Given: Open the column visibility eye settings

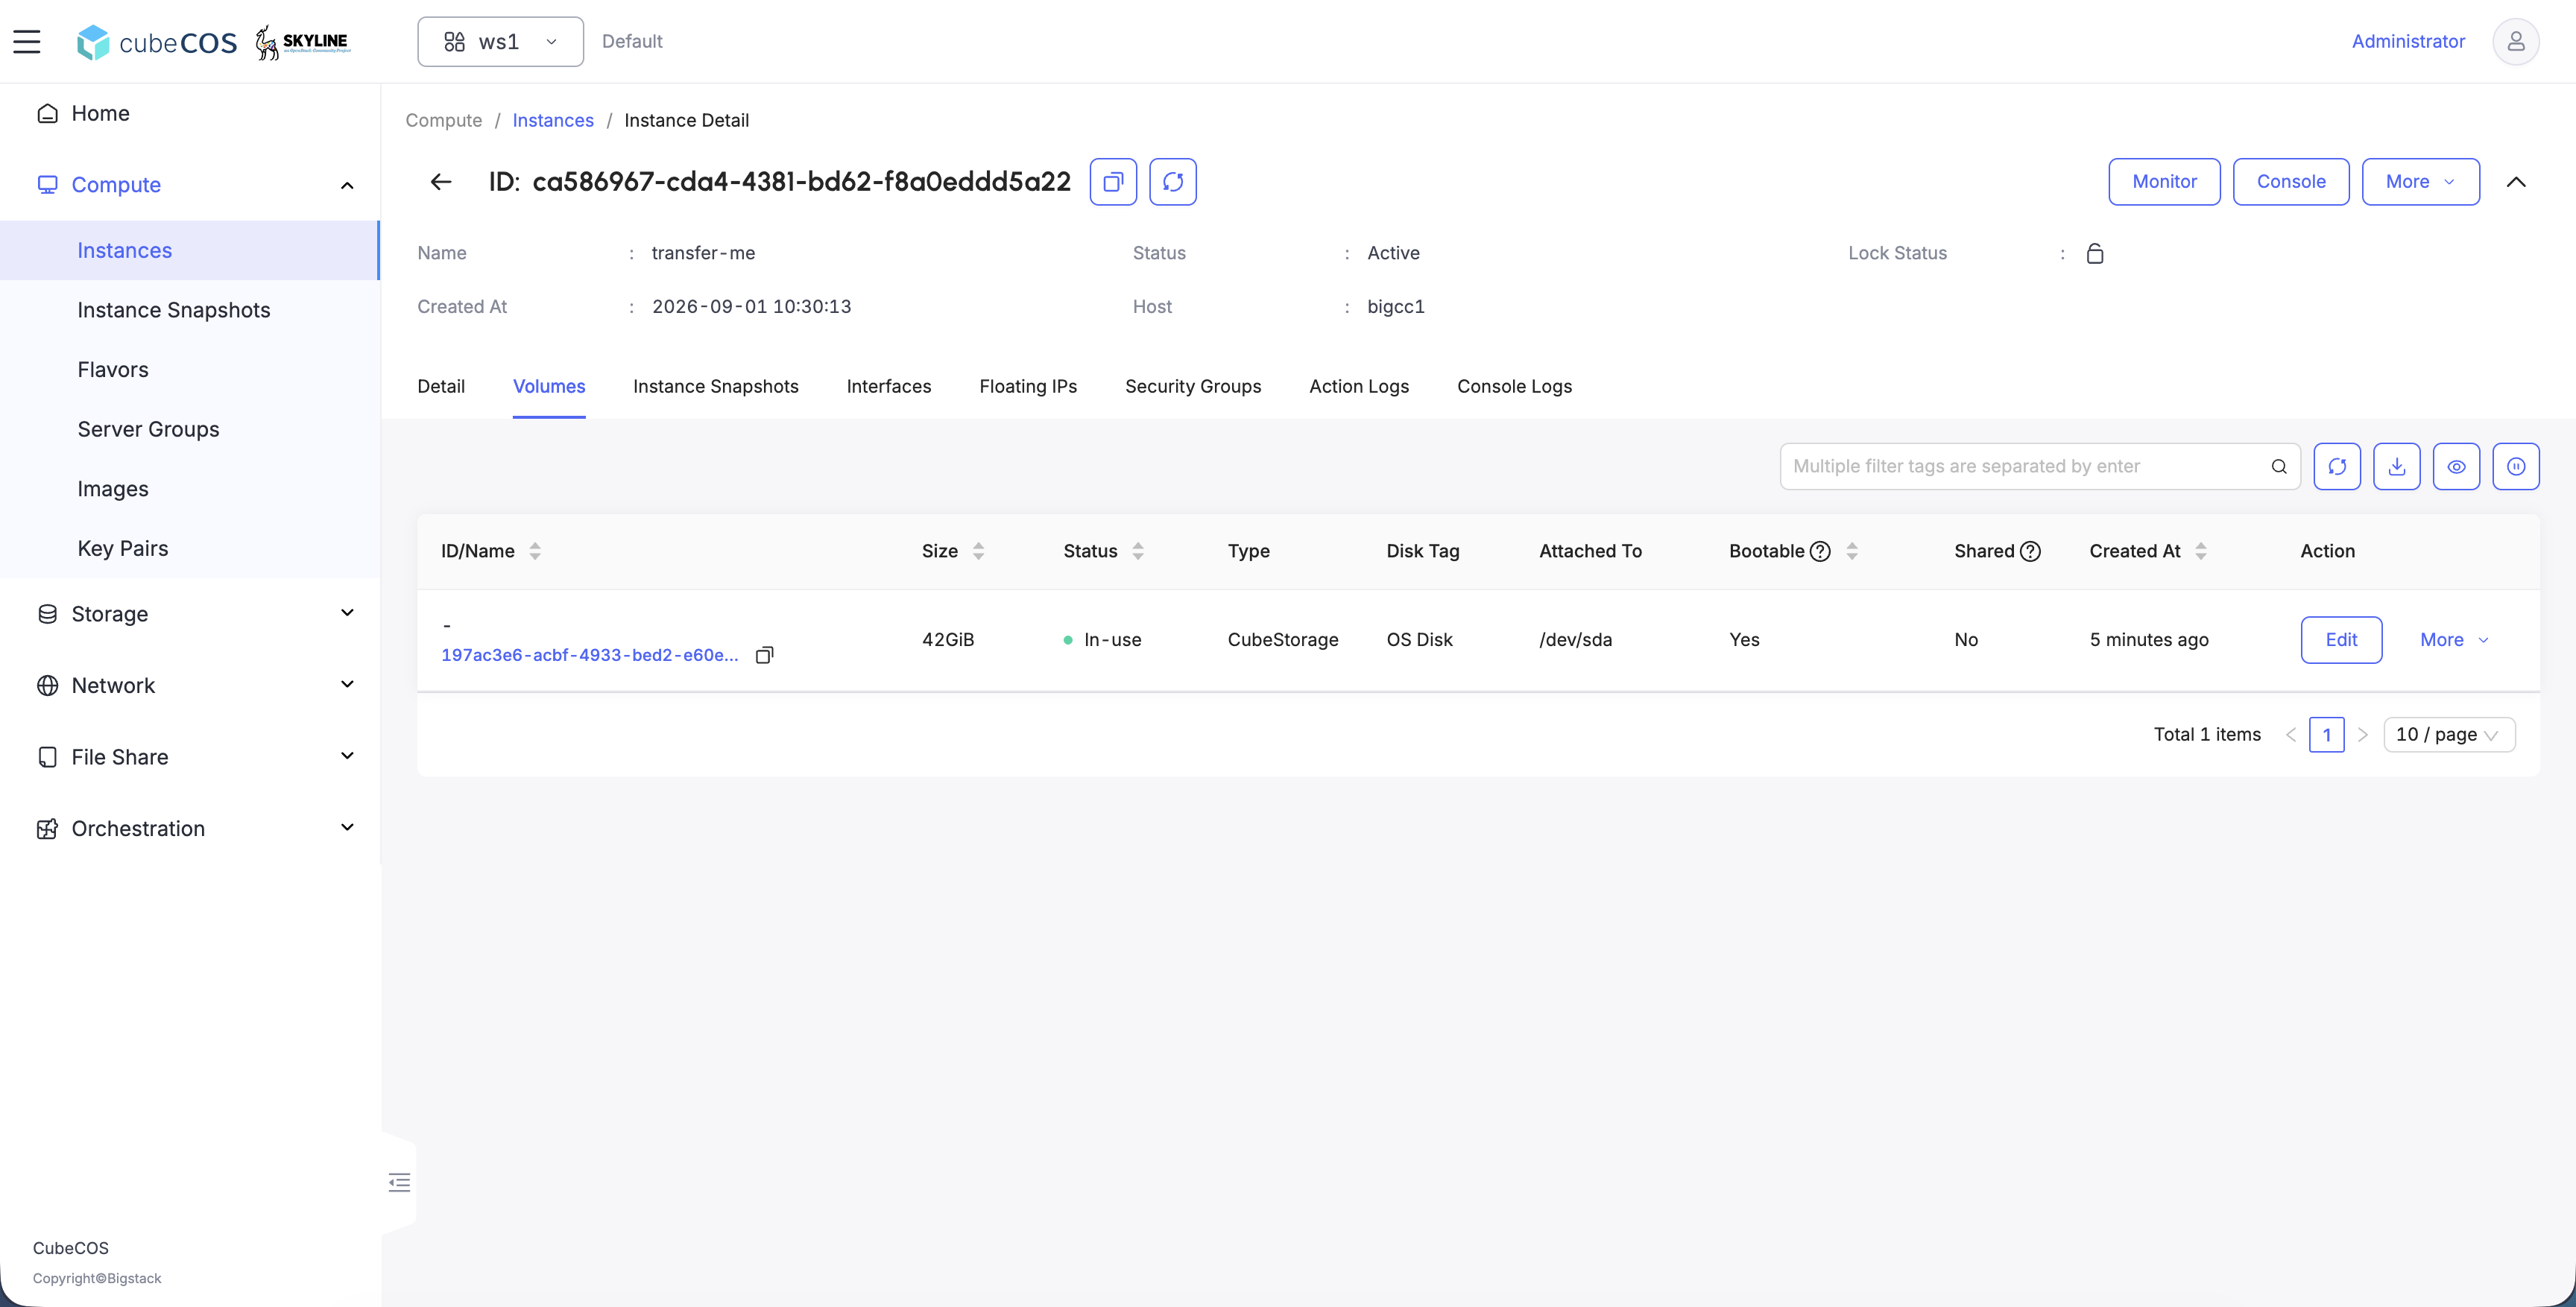Looking at the screenshot, I should (2456, 466).
